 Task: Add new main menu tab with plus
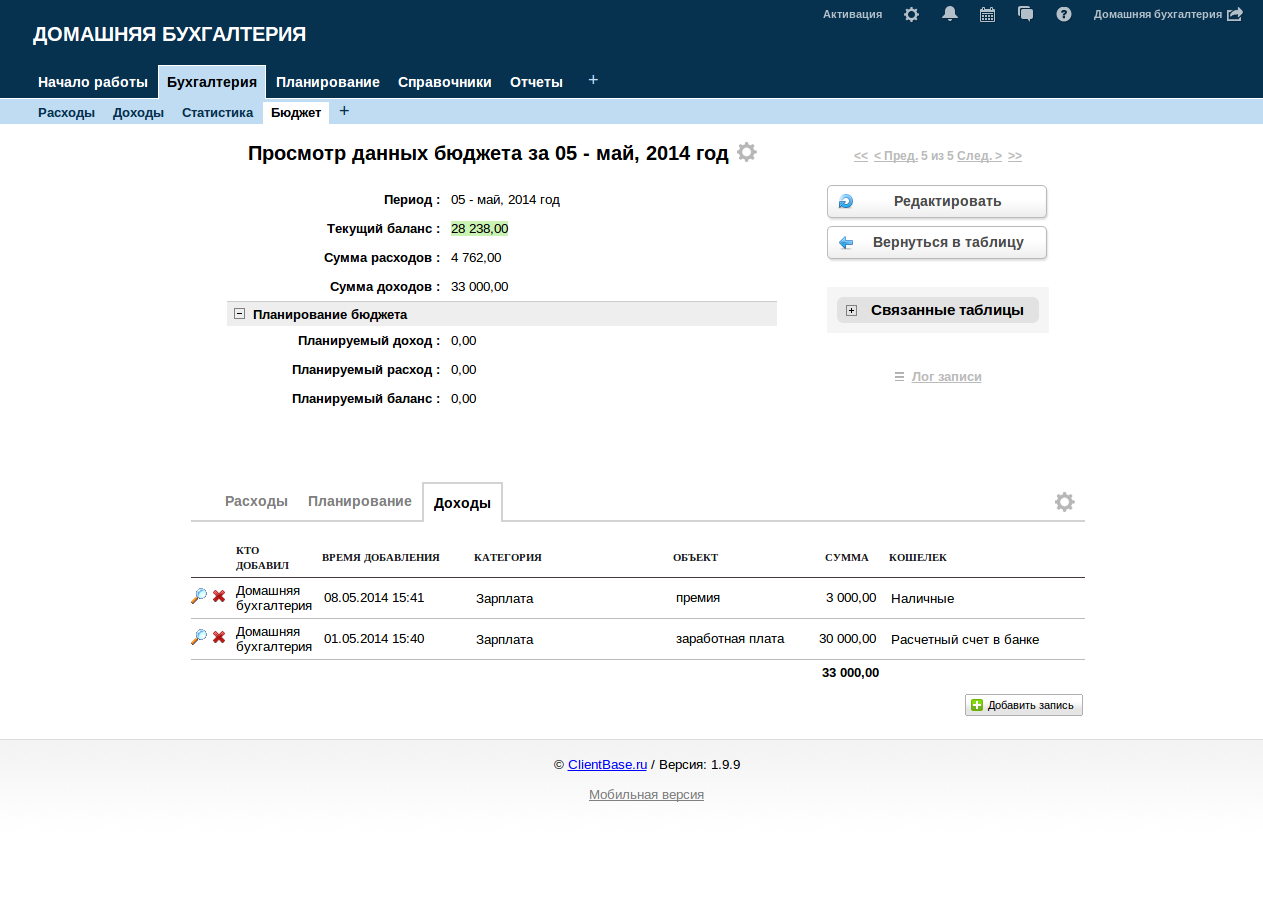[x=593, y=80]
